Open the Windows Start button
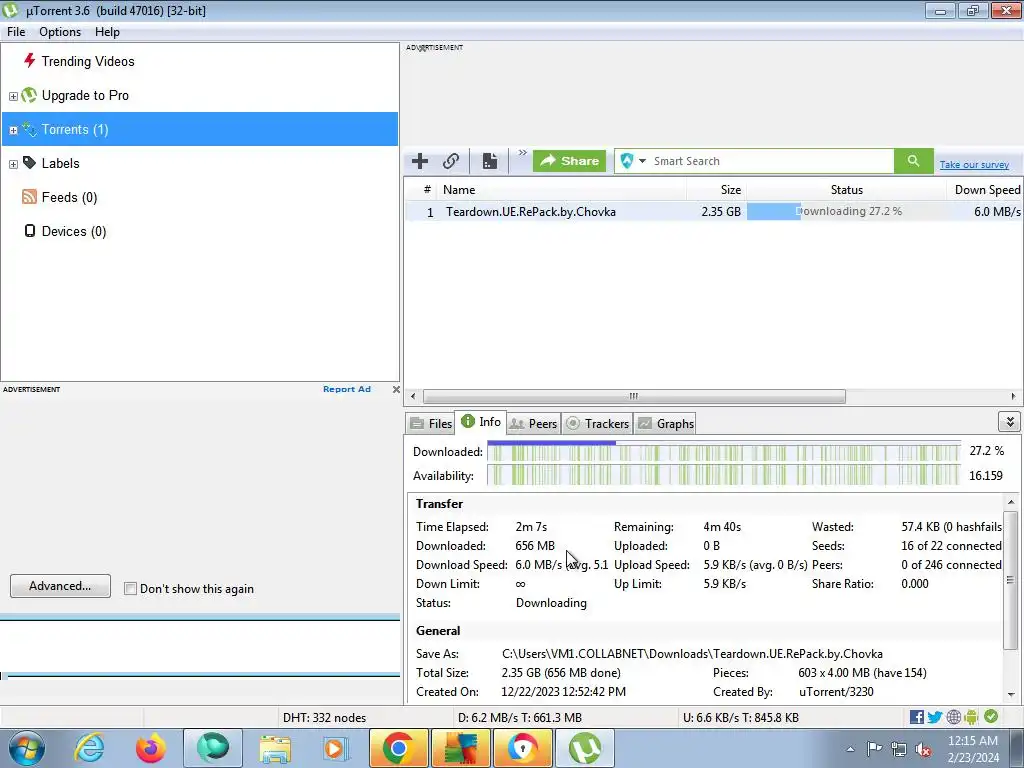The height and width of the screenshot is (768, 1024). point(26,748)
